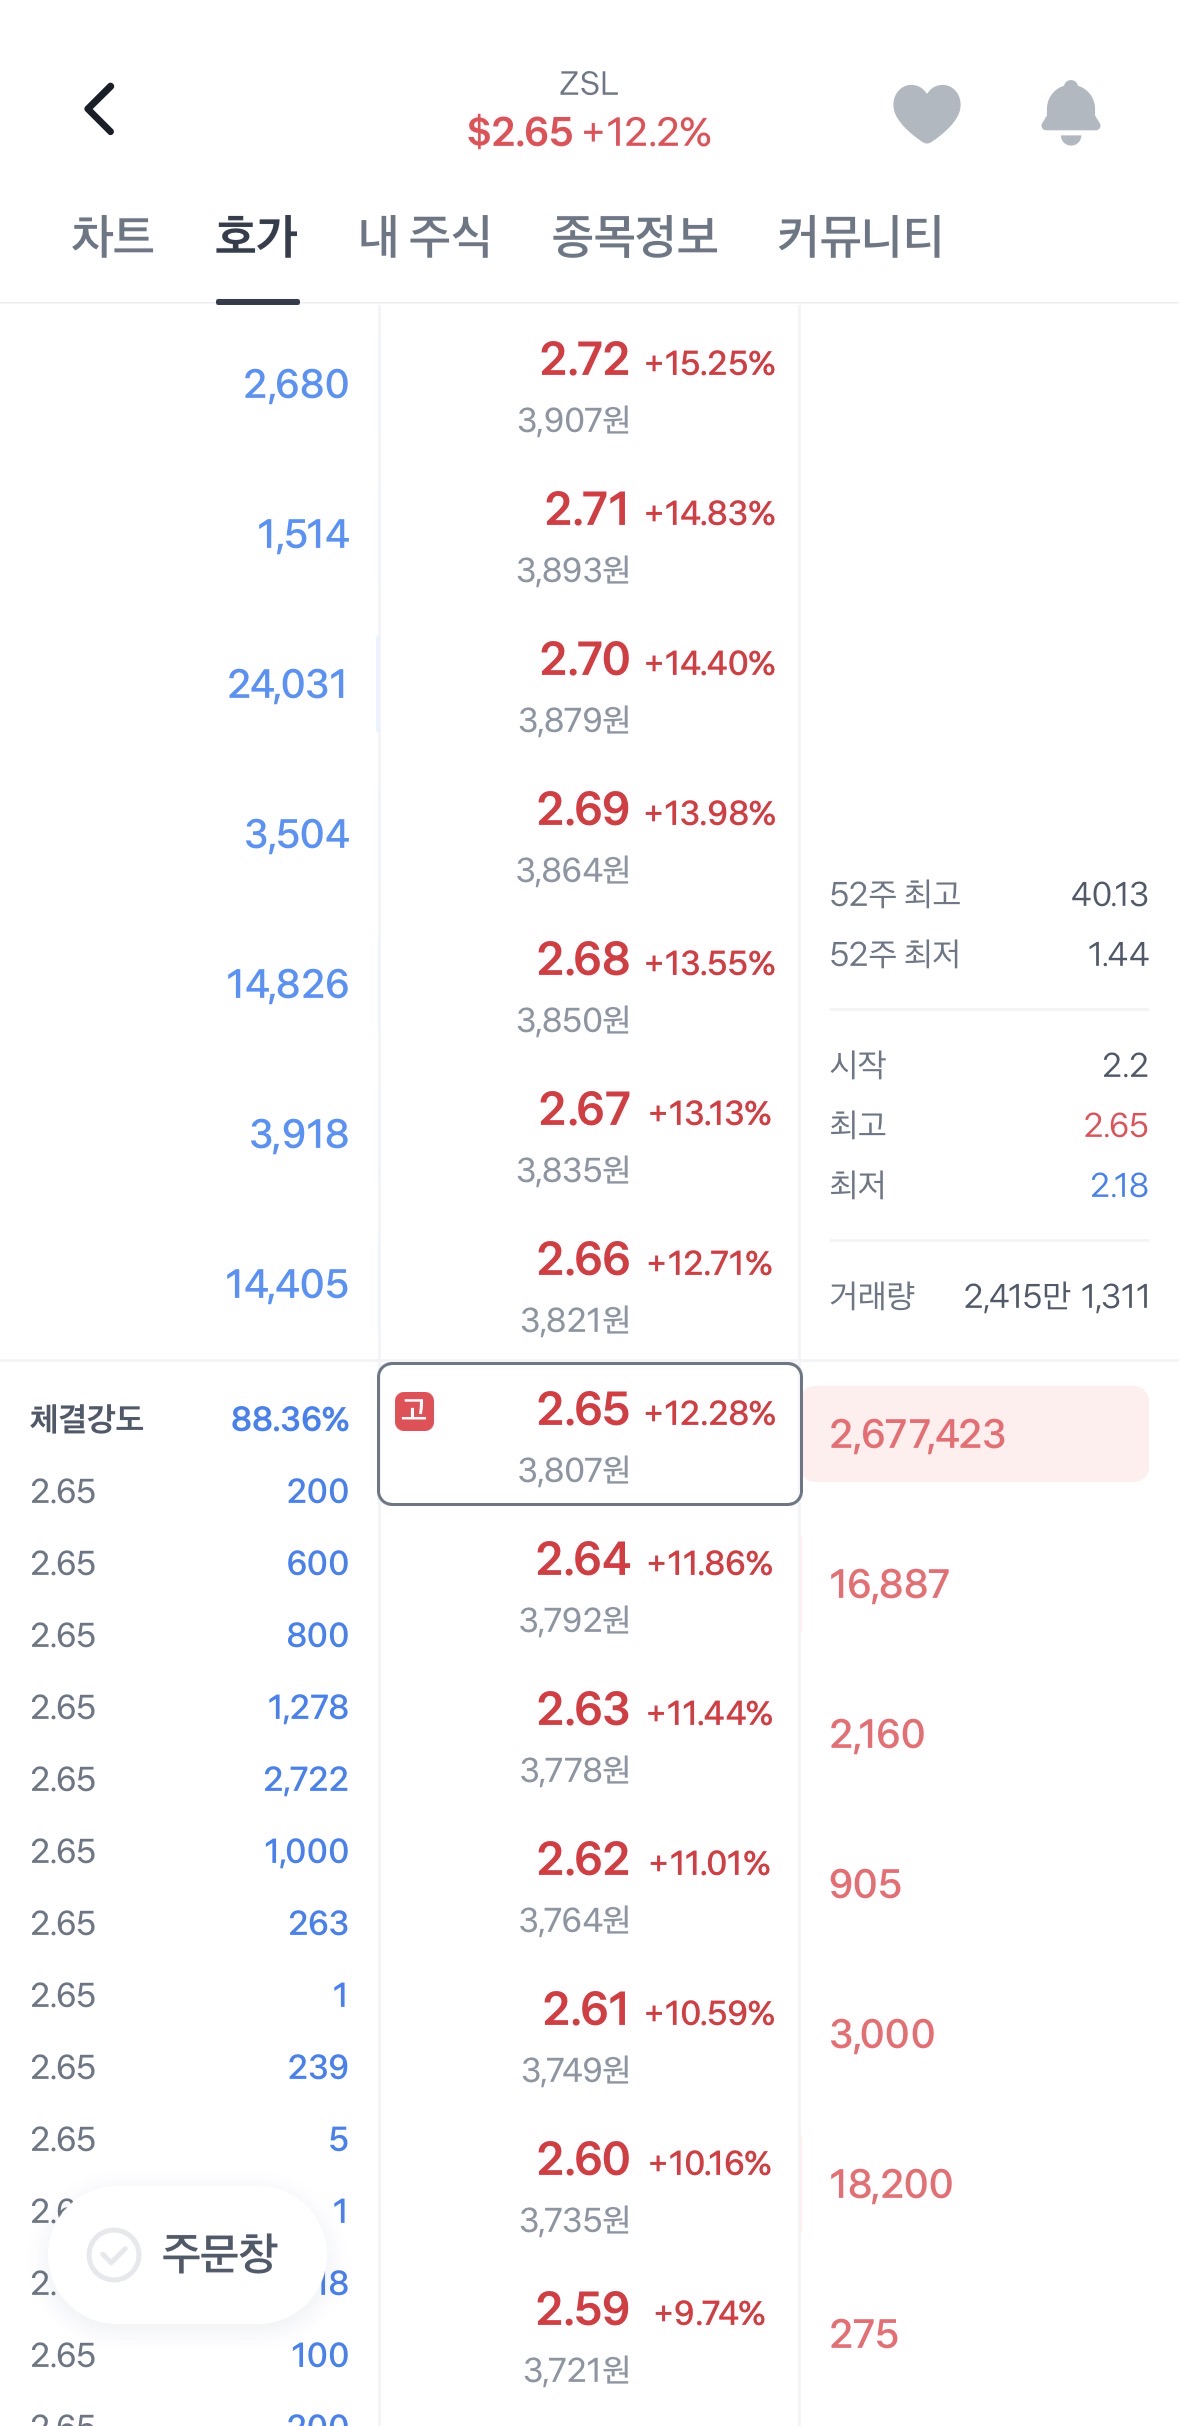Viewport: 1179px width, 2426px height.
Task: Tap the back arrow icon
Action: coord(100,109)
